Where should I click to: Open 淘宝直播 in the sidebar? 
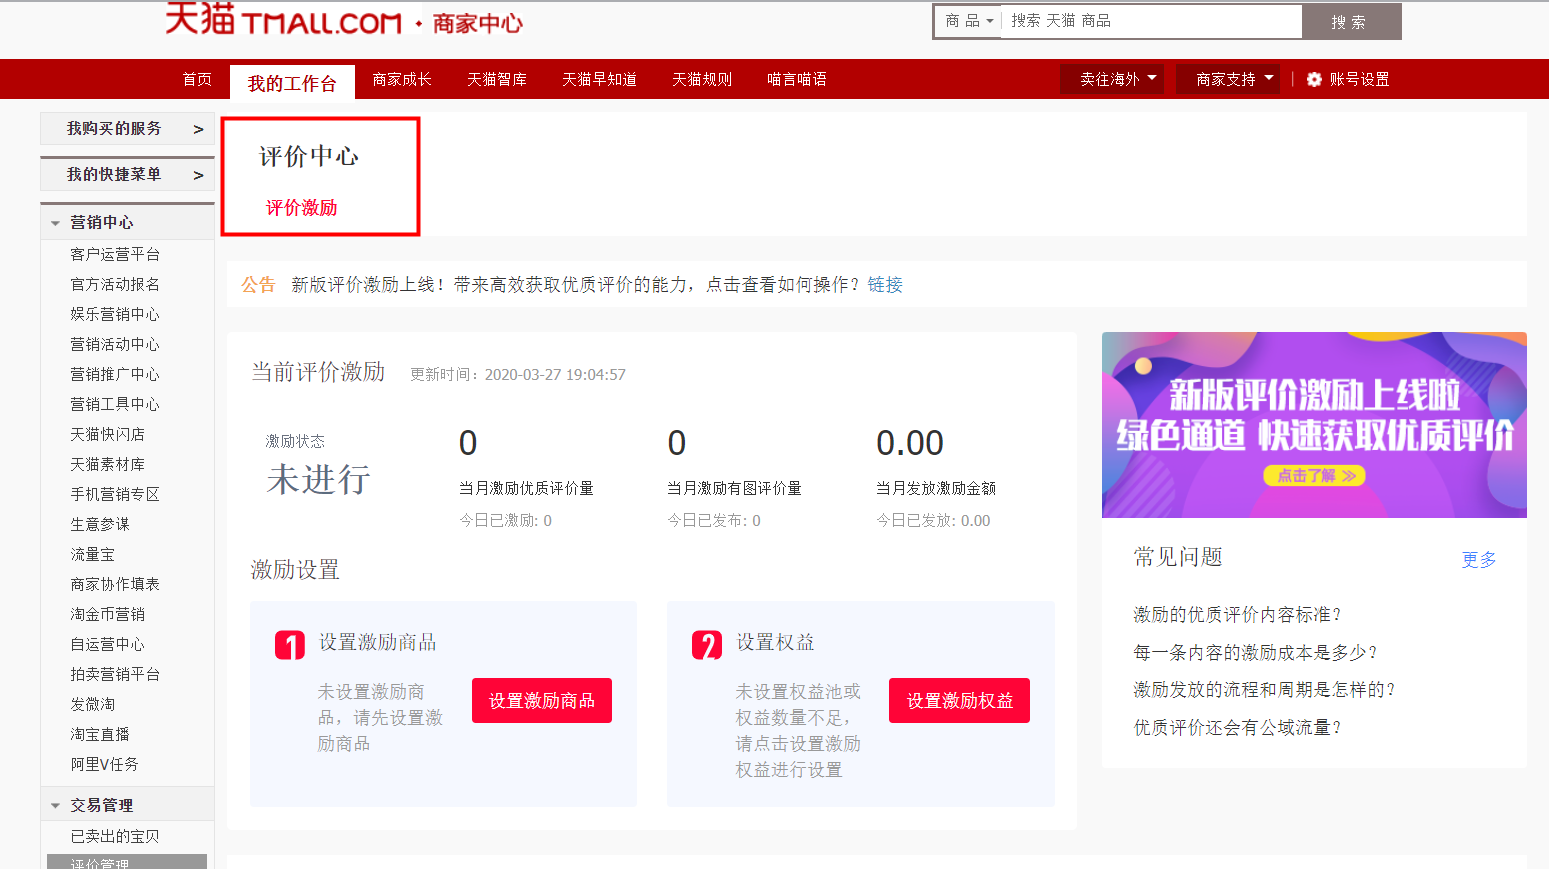[100, 734]
